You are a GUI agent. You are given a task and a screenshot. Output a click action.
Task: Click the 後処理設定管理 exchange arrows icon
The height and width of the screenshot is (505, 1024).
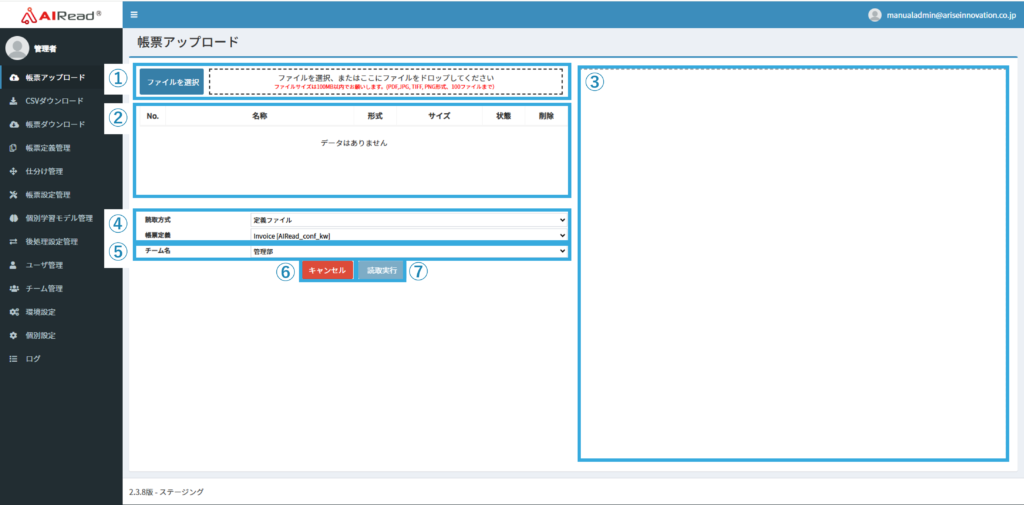(x=13, y=242)
